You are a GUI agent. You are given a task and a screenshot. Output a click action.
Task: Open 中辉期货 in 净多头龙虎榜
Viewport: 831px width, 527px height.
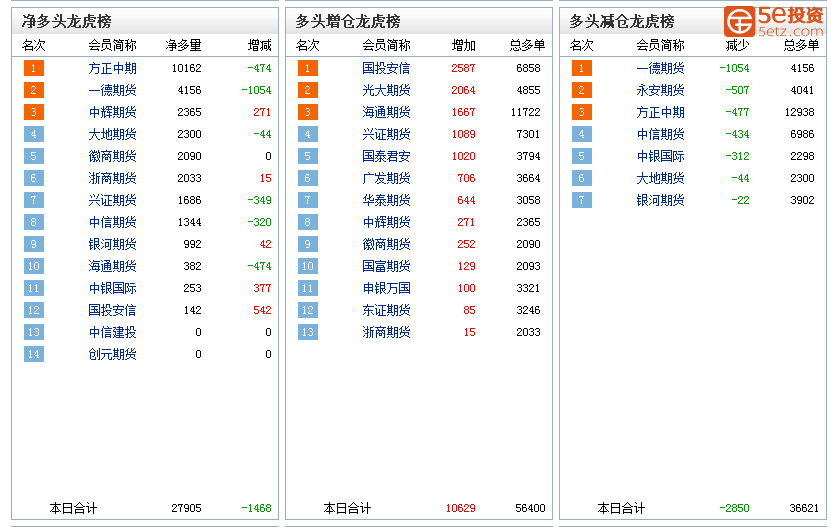coord(112,112)
